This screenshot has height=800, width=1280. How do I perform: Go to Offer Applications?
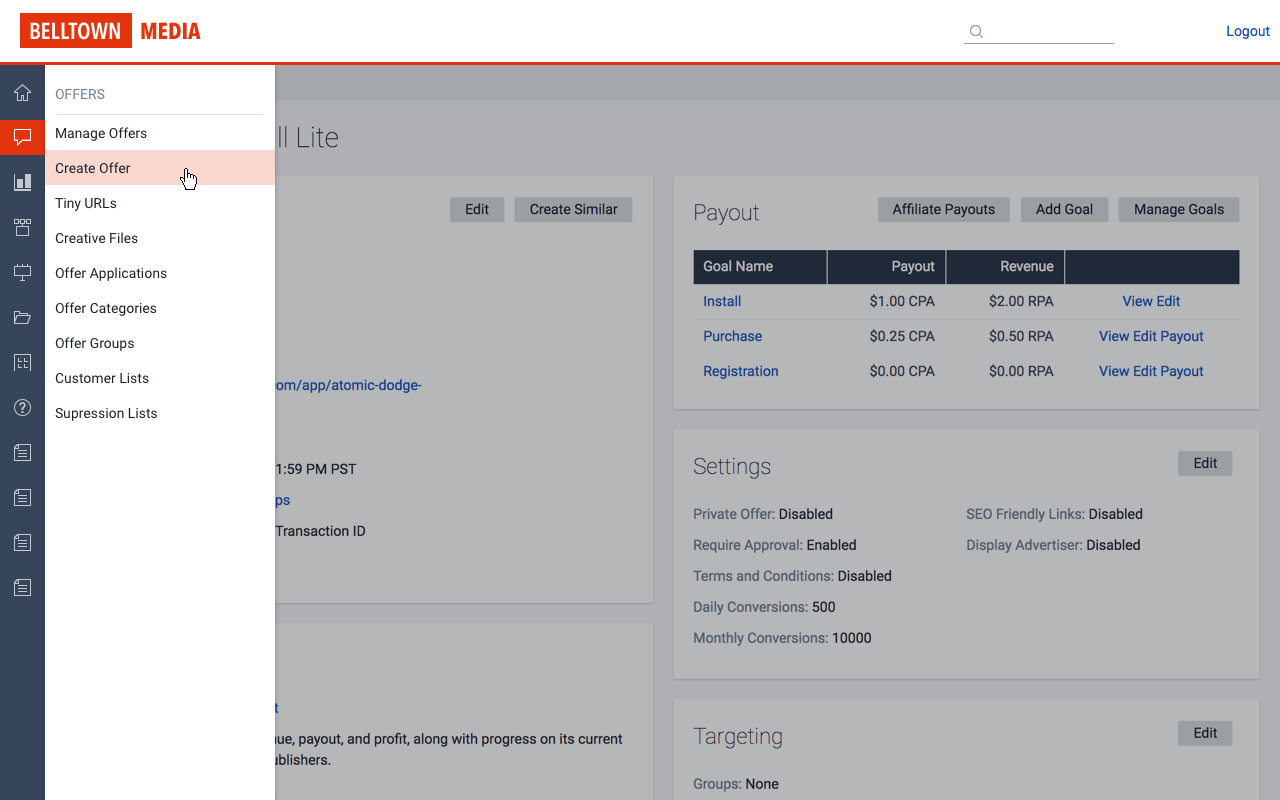(160, 273)
